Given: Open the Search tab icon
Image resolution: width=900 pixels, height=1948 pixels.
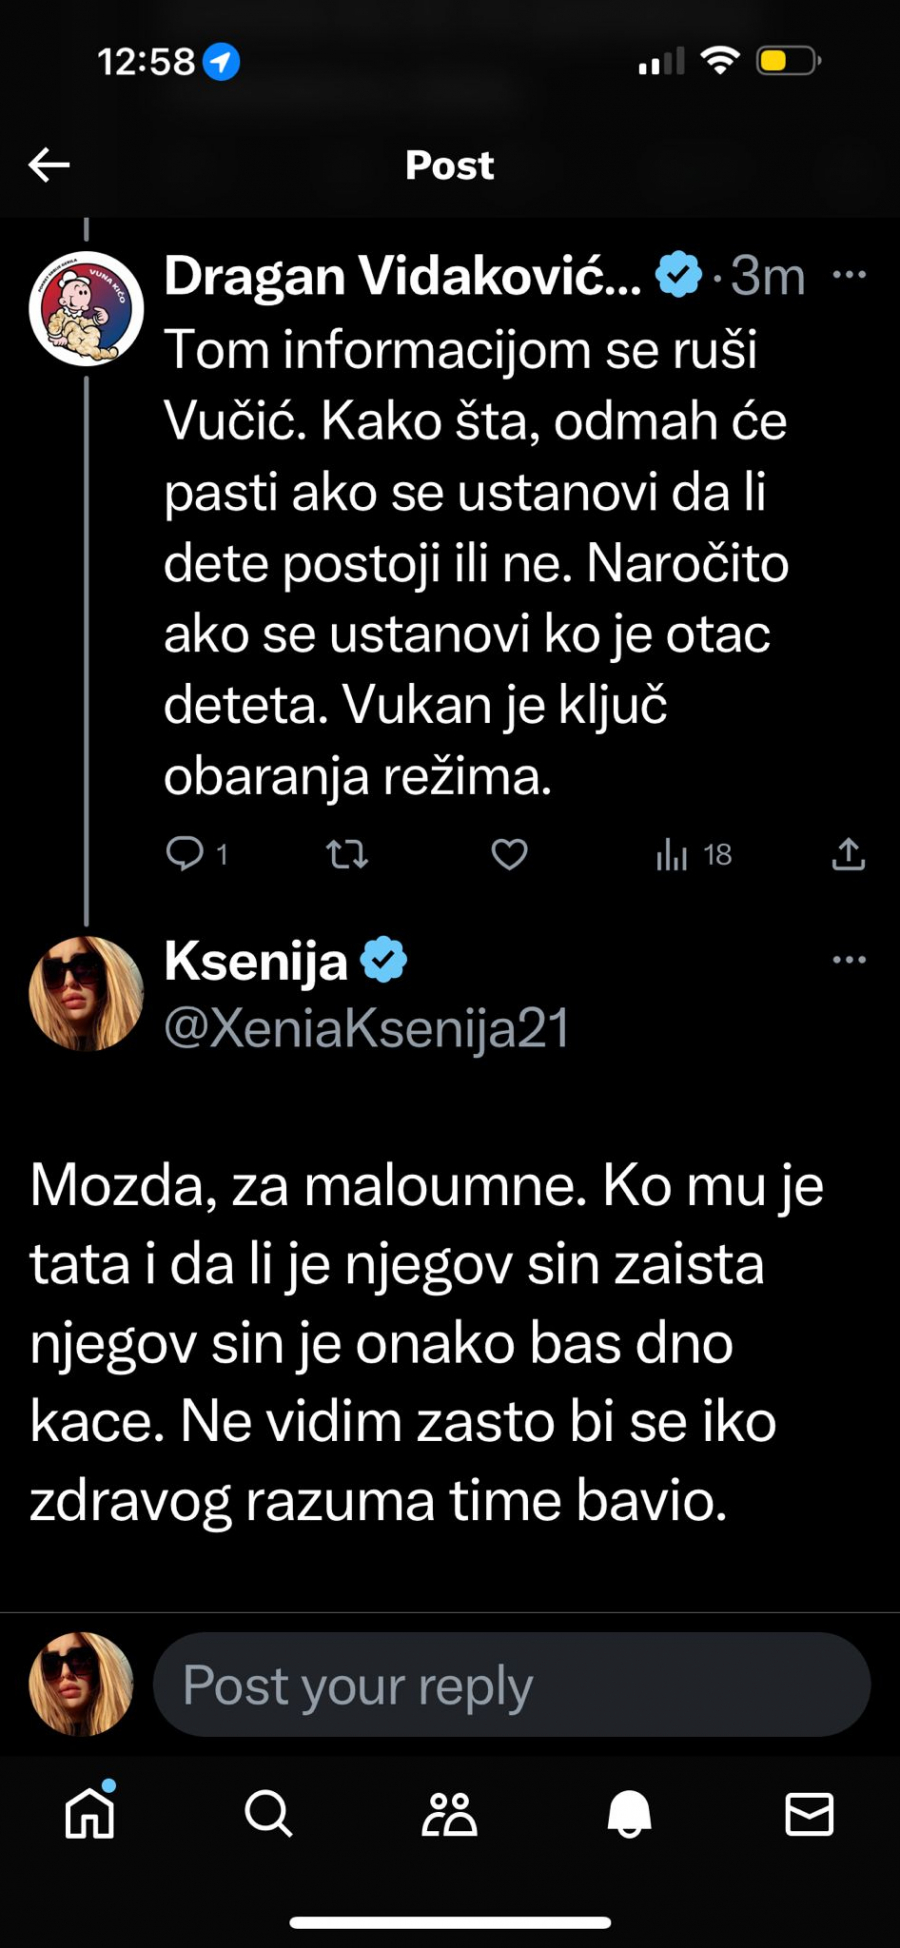Looking at the screenshot, I should coord(266,1817).
